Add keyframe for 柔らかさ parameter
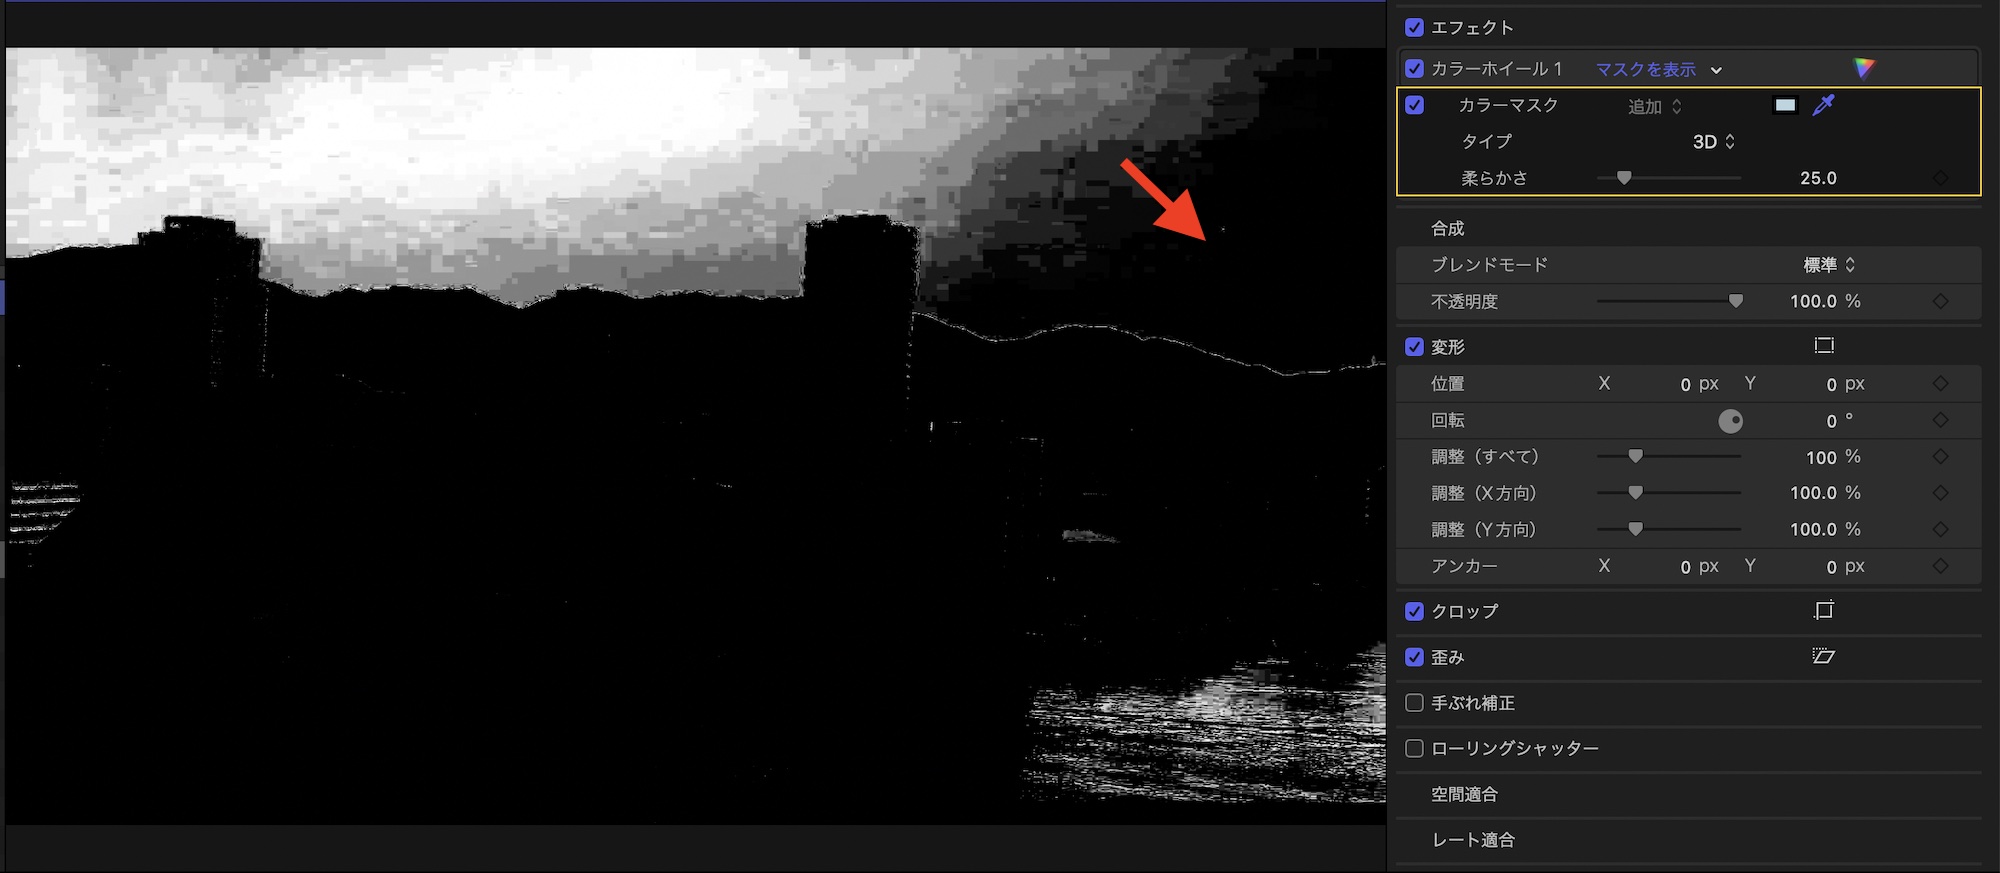Screen dimensions: 2000x873 (1940, 178)
